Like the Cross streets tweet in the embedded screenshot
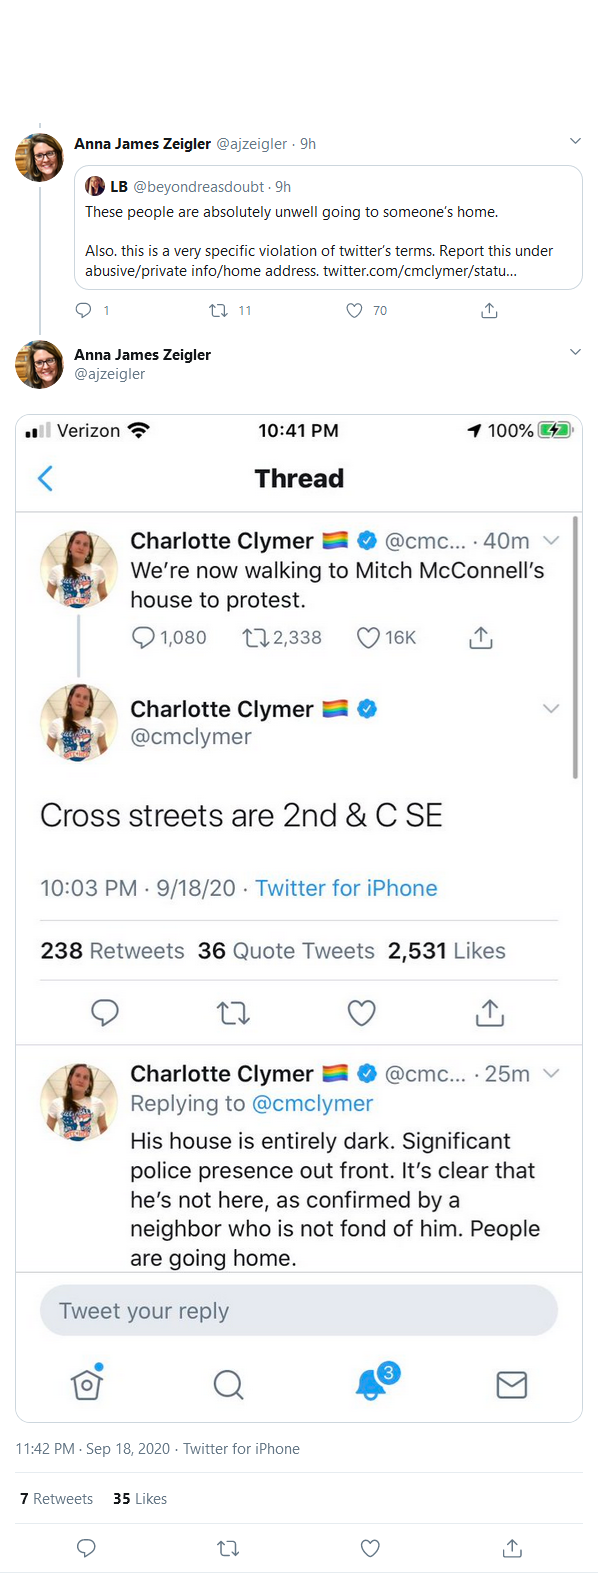 361,1013
